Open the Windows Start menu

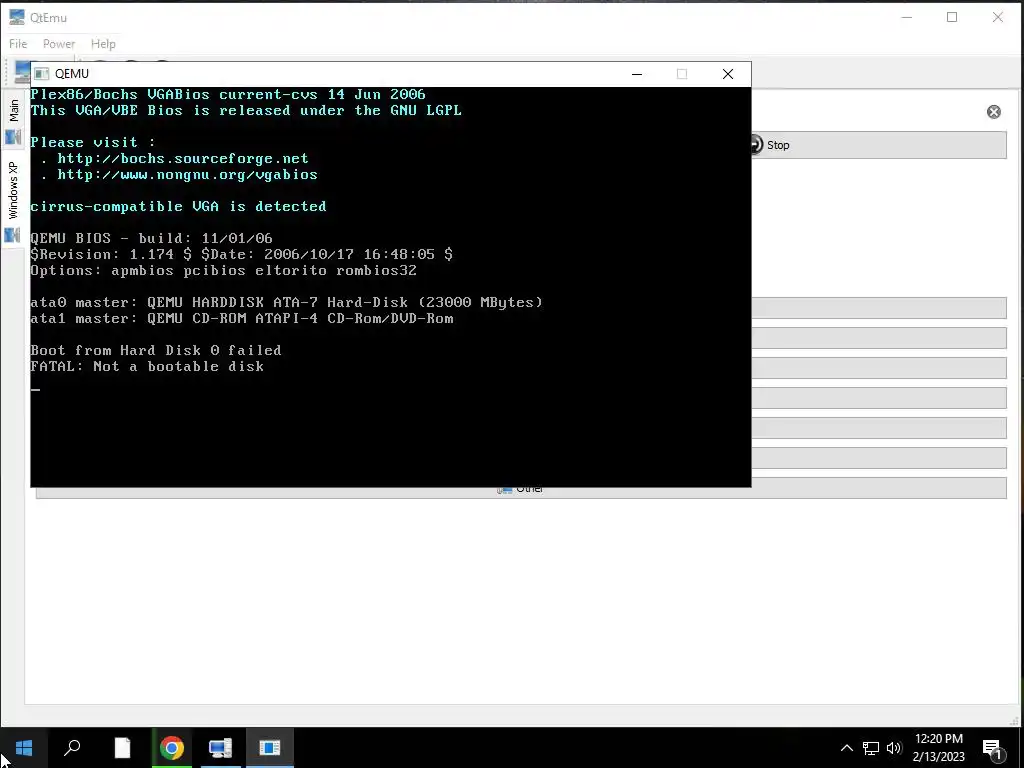click(24, 748)
